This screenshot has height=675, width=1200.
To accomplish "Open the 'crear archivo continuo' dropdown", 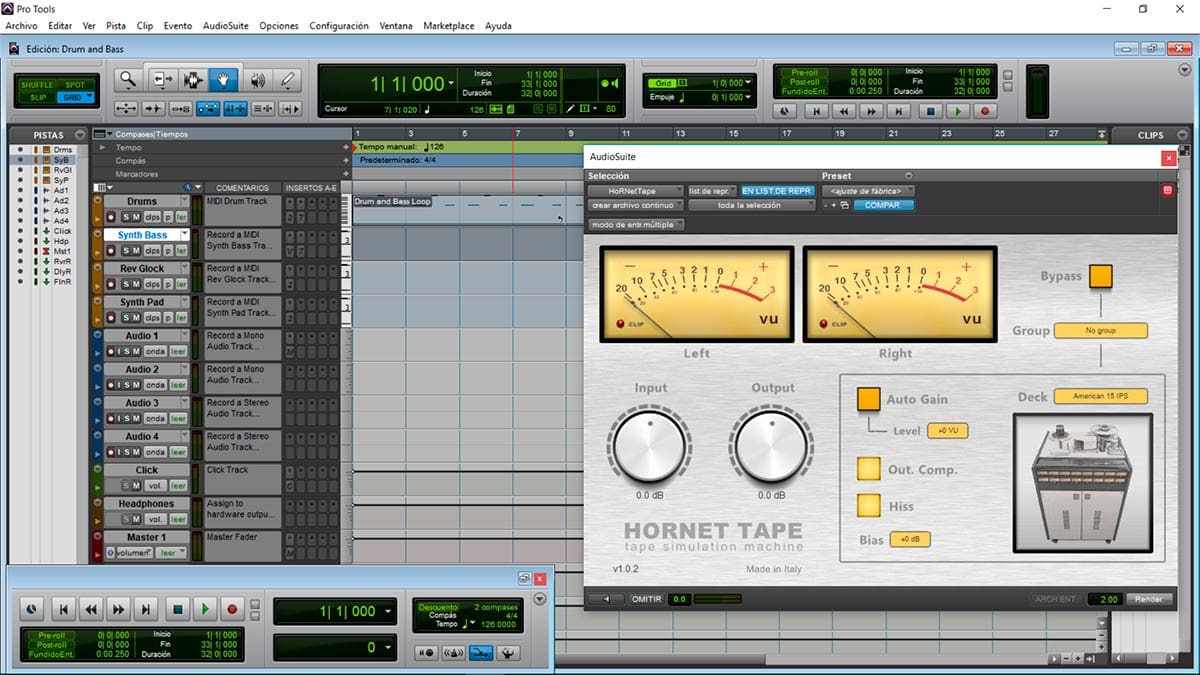I will tap(636, 205).
